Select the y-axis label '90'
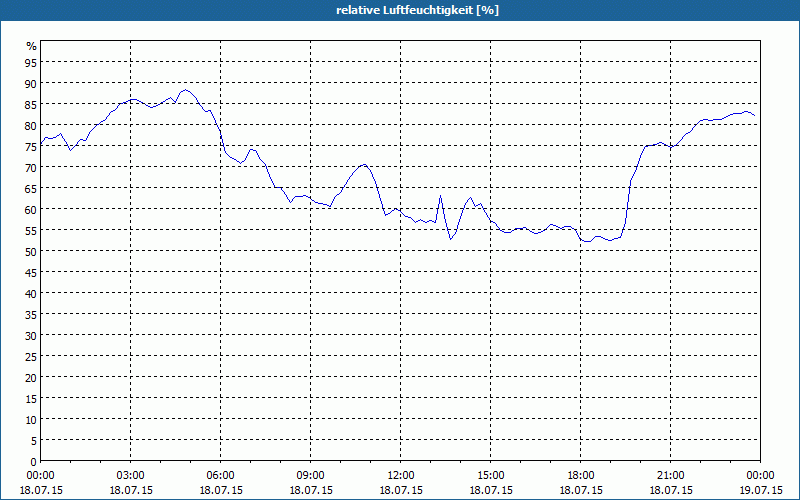The width and height of the screenshot is (800, 500). [31, 83]
